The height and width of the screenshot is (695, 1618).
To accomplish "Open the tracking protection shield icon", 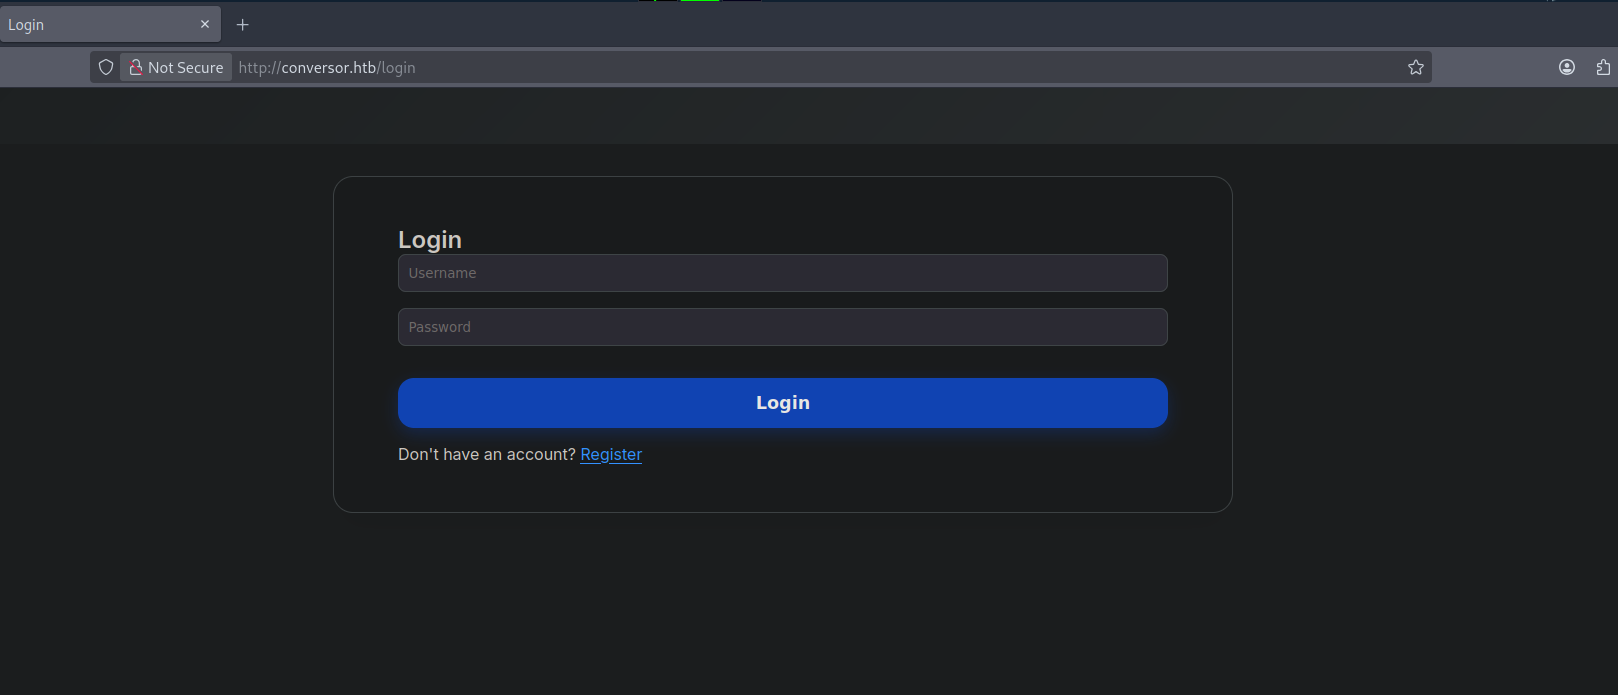I will tap(106, 68).
